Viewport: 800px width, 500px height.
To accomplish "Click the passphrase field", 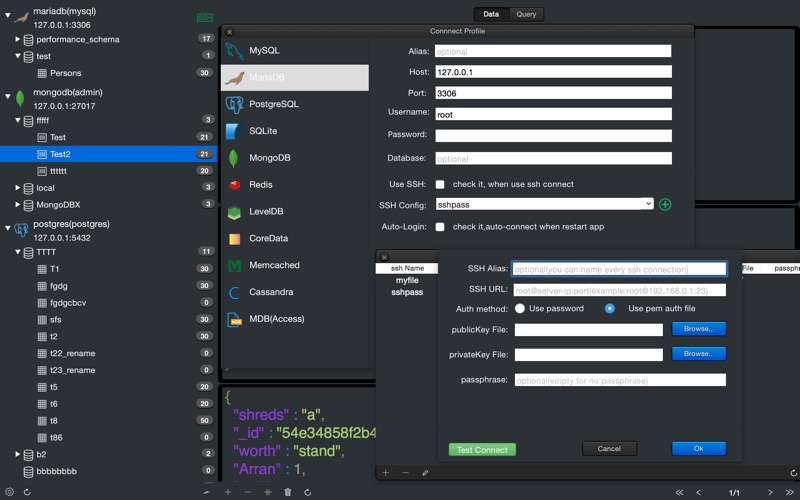I will tap(620, 380).
